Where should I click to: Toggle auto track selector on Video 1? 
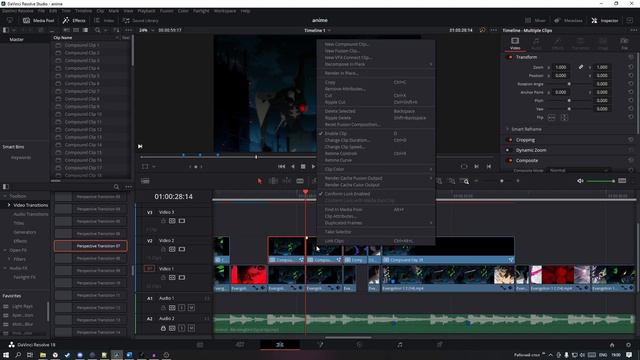172,278
